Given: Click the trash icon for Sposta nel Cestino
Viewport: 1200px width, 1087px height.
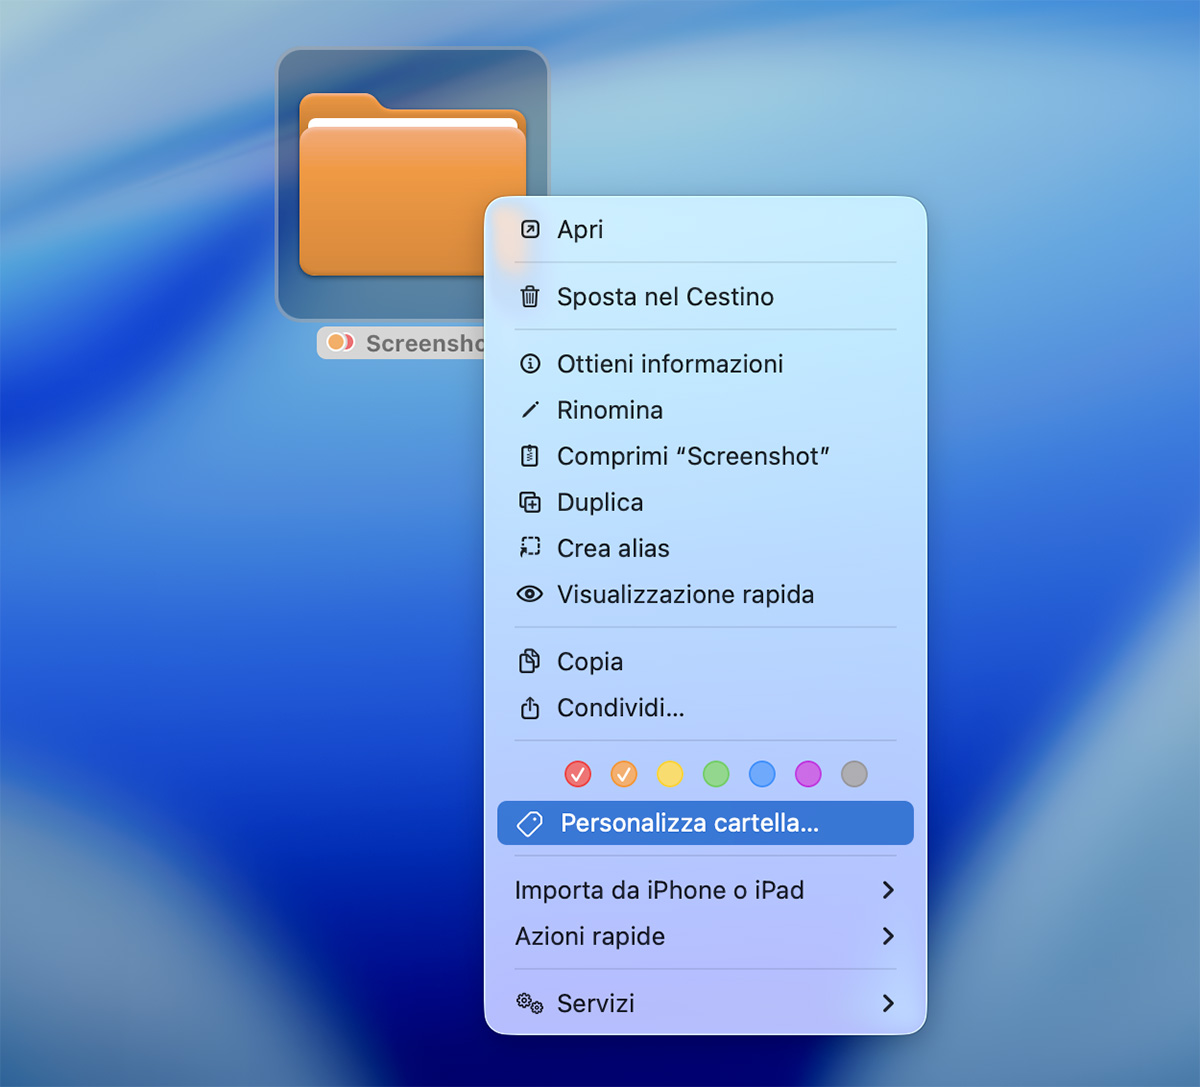Looking at the screenshot, I should pos(530,297).
